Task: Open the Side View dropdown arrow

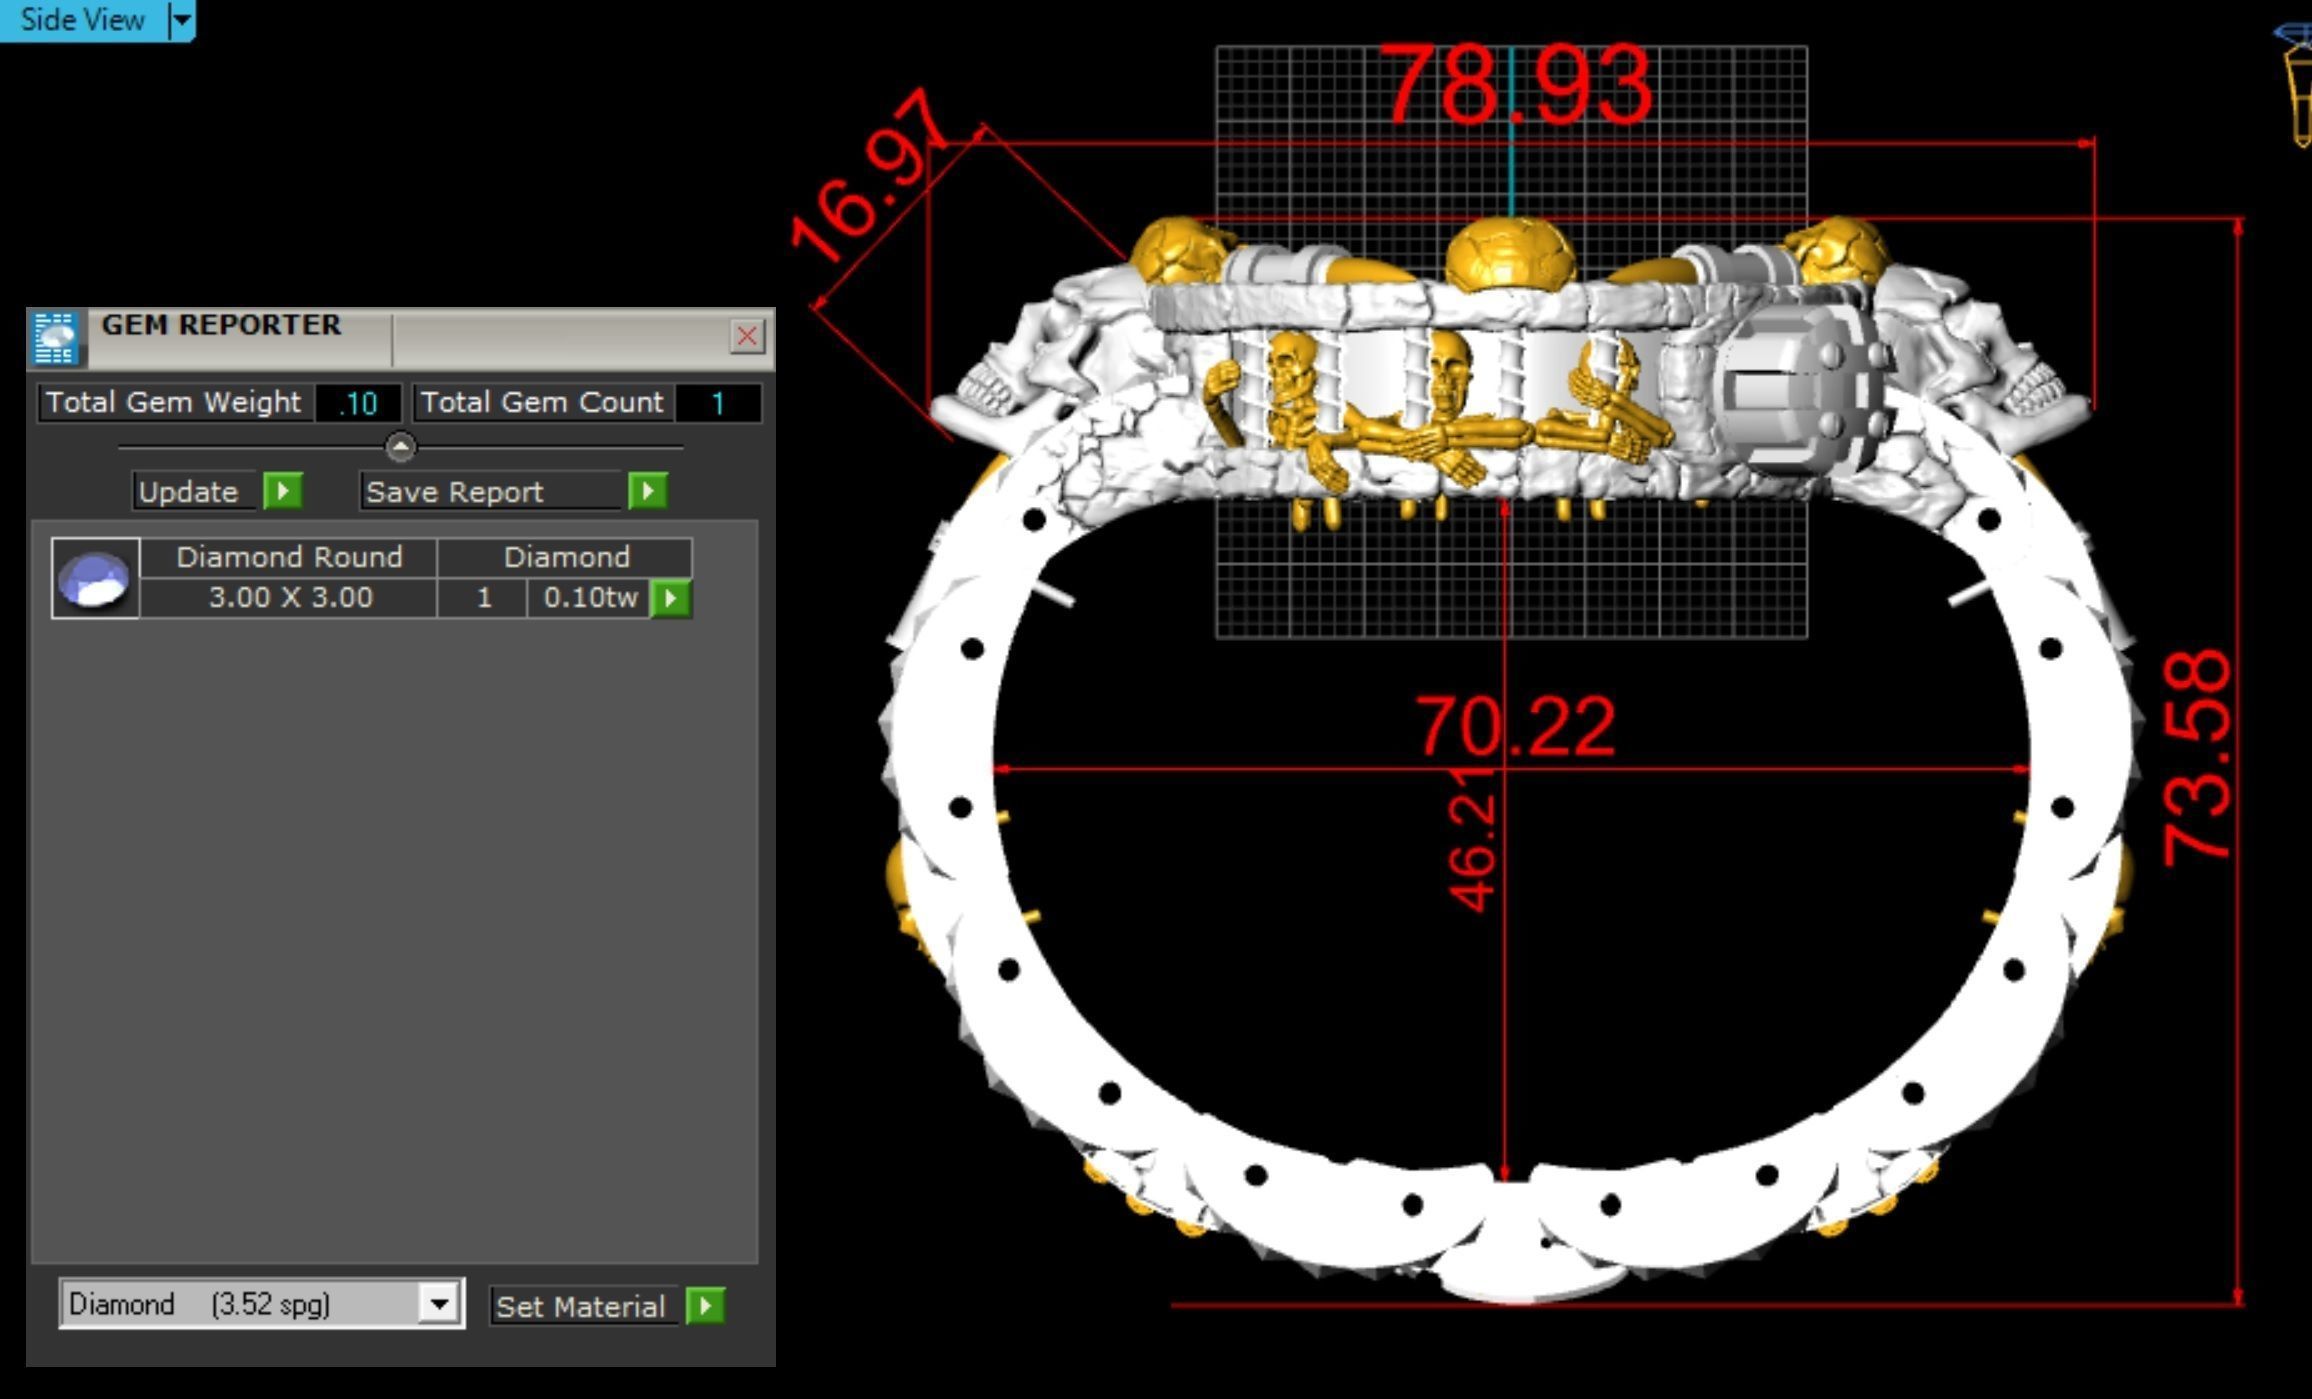Action: pos(181,20)
